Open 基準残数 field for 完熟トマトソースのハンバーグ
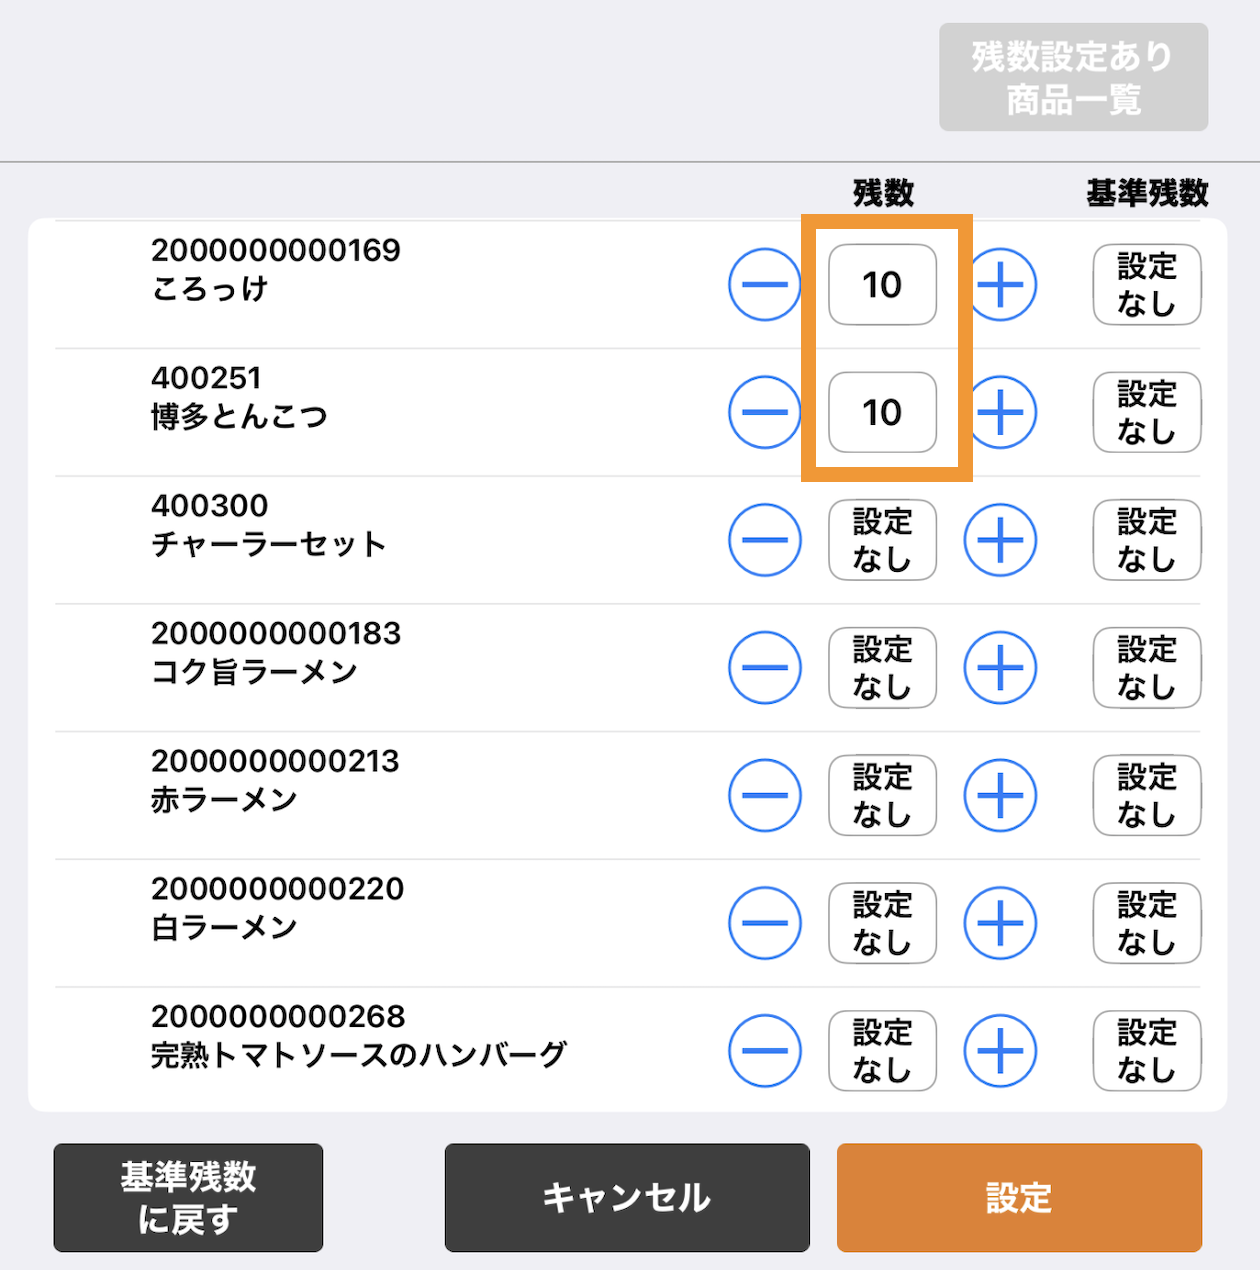The height and width of the screenshot is (1270, 1260). point(1146,1051)
